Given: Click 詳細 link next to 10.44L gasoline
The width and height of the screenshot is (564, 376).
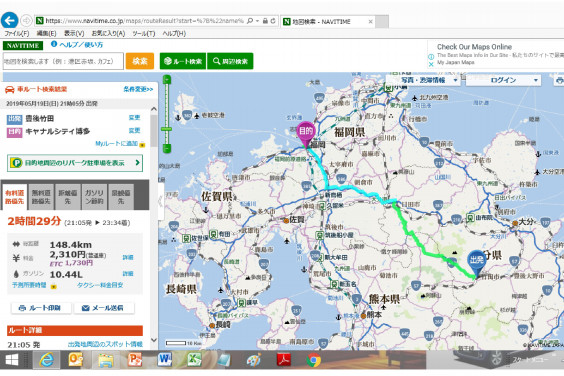Looking at the screenshot, I should pos(128,274).
